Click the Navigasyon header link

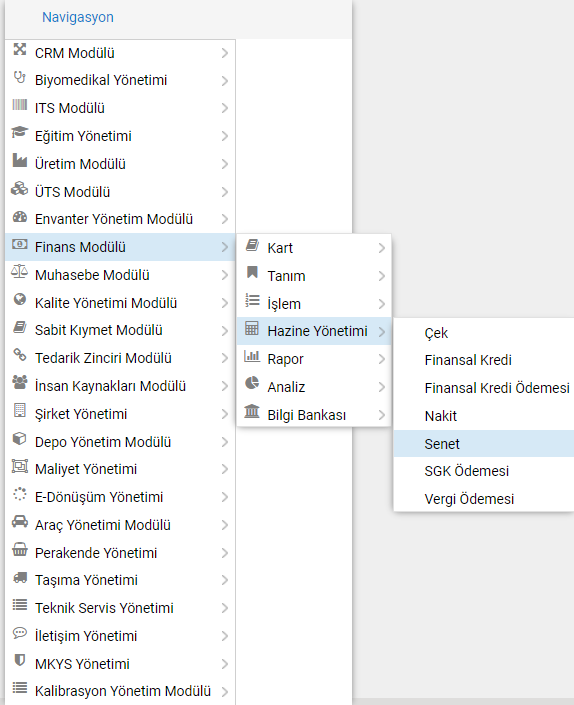pos(78,17)
